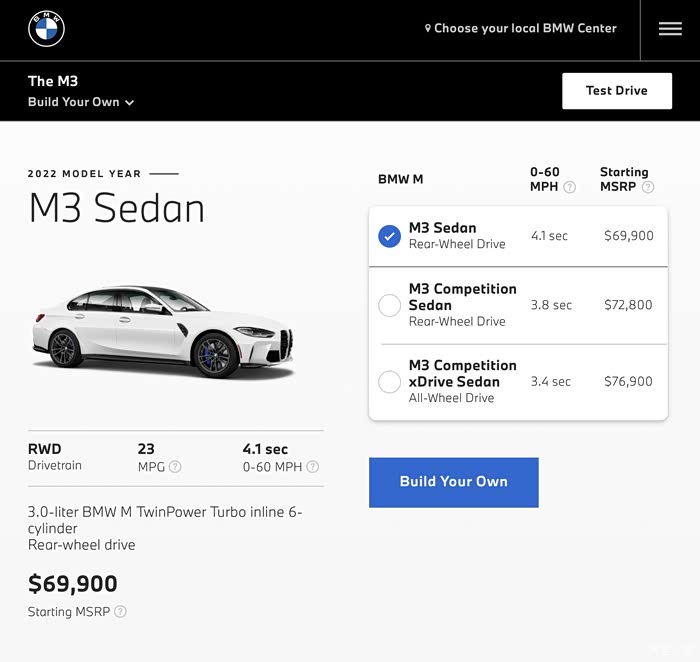Viewport: 700px width, 662px height.
Task: Open Starting MSRP column header info icon
Action: click(648, 187)
